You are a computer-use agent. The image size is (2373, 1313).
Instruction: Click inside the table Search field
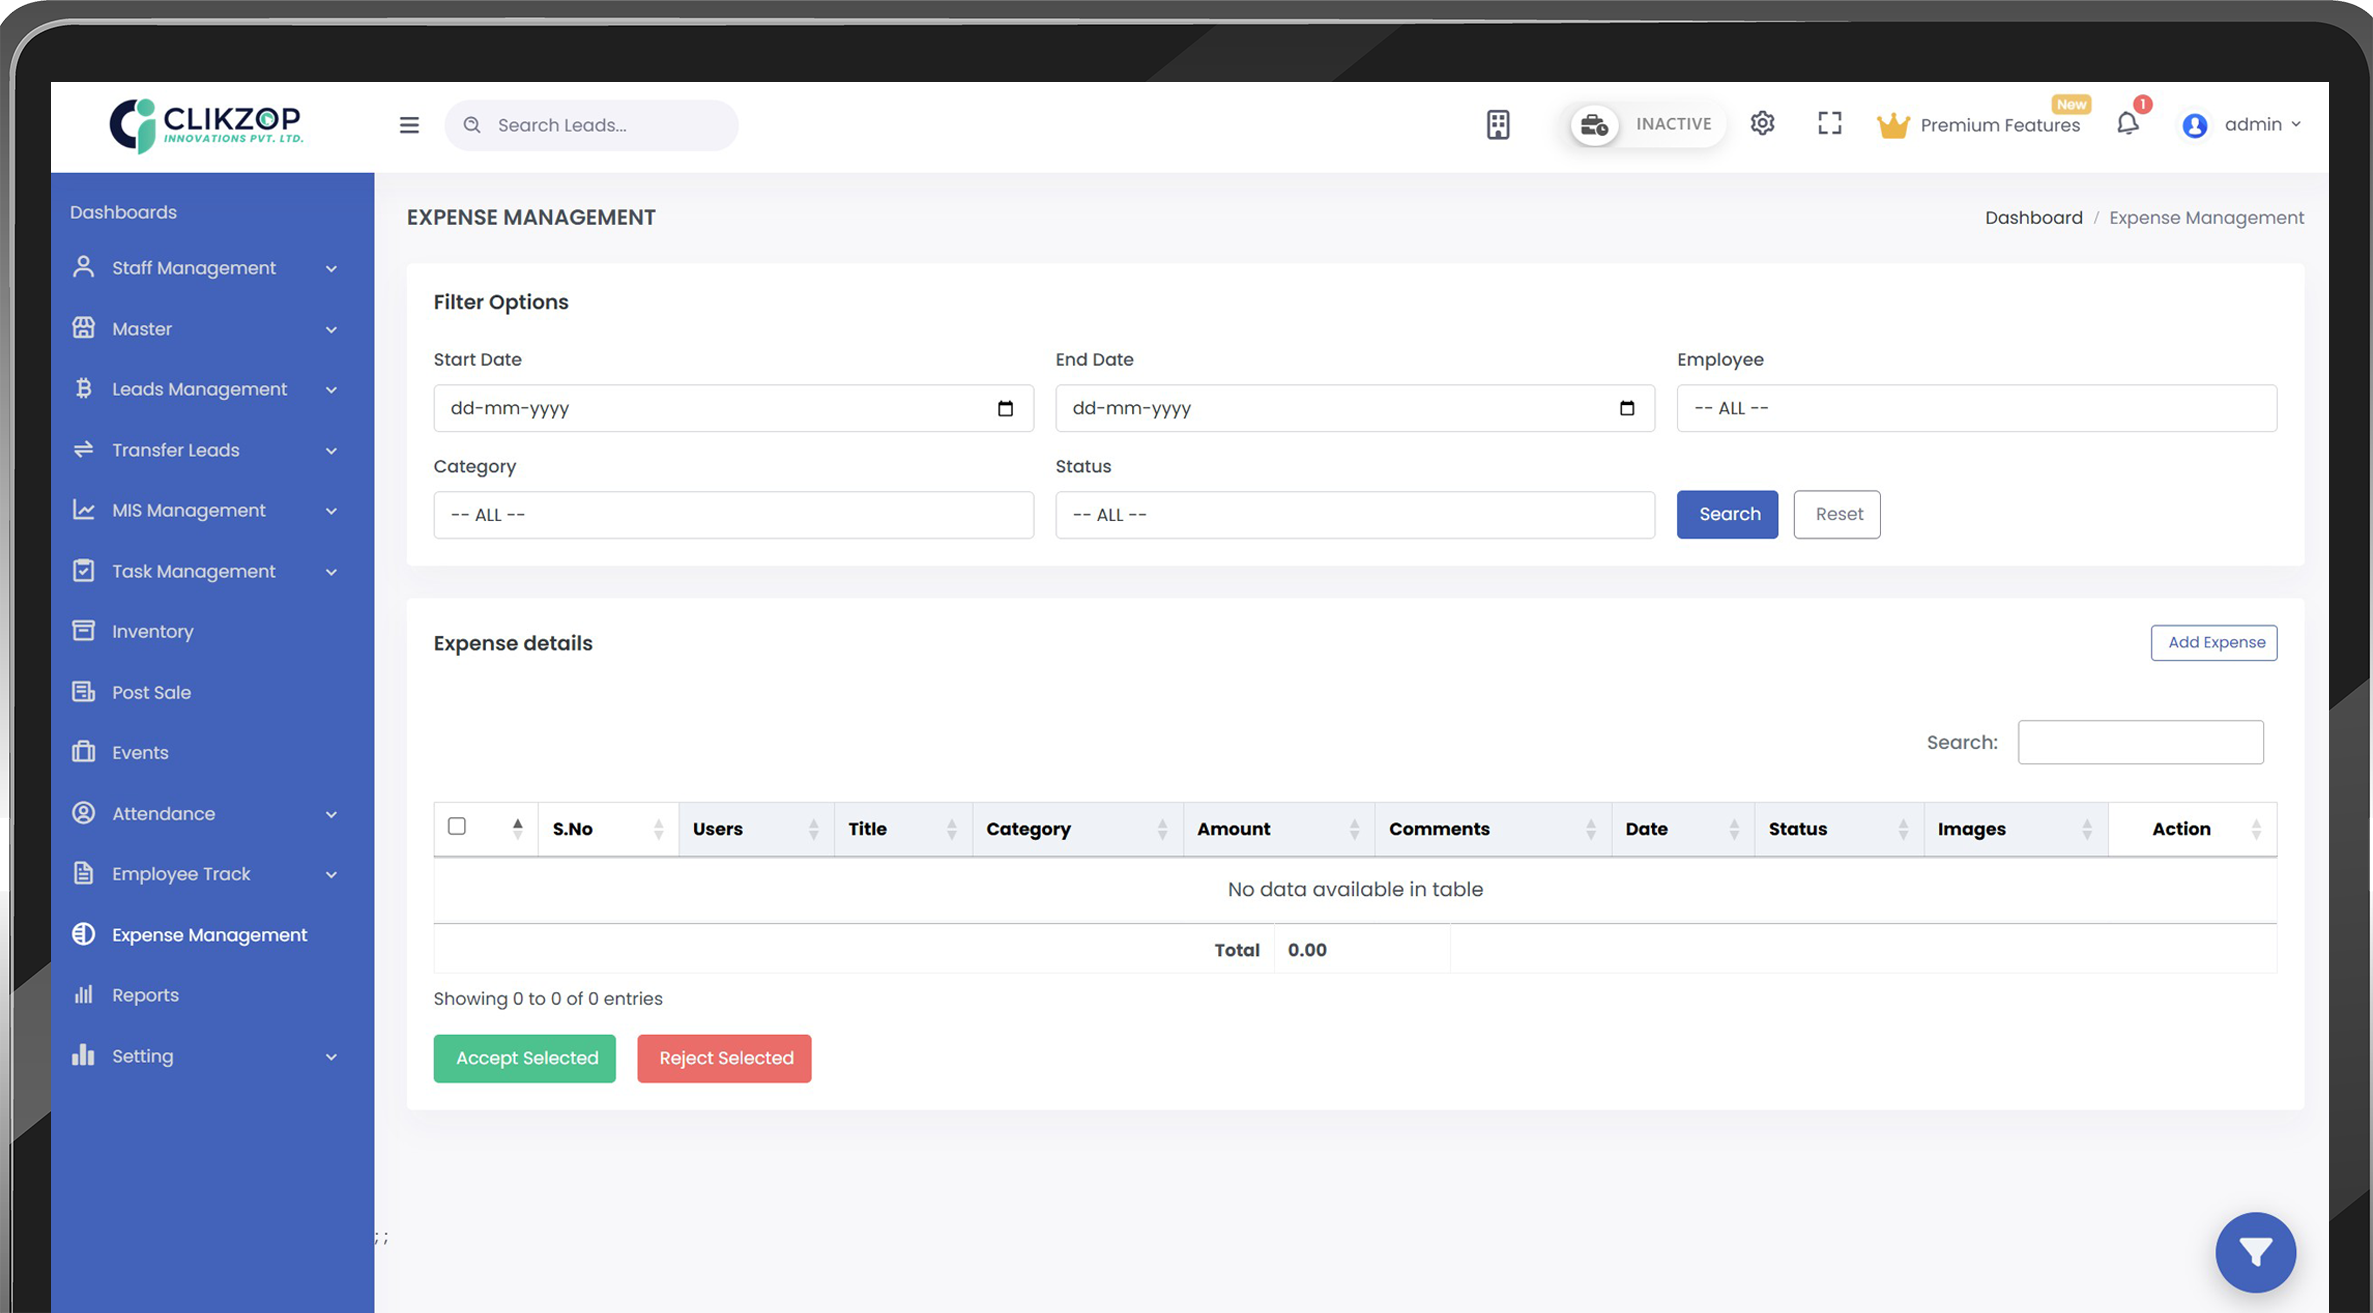pos(2140,742)
